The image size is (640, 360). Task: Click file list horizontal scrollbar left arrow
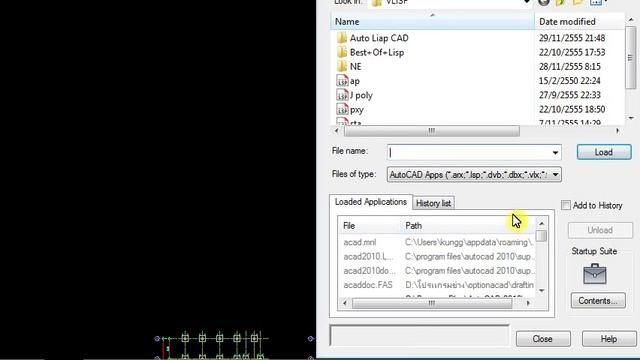(336, 131)
